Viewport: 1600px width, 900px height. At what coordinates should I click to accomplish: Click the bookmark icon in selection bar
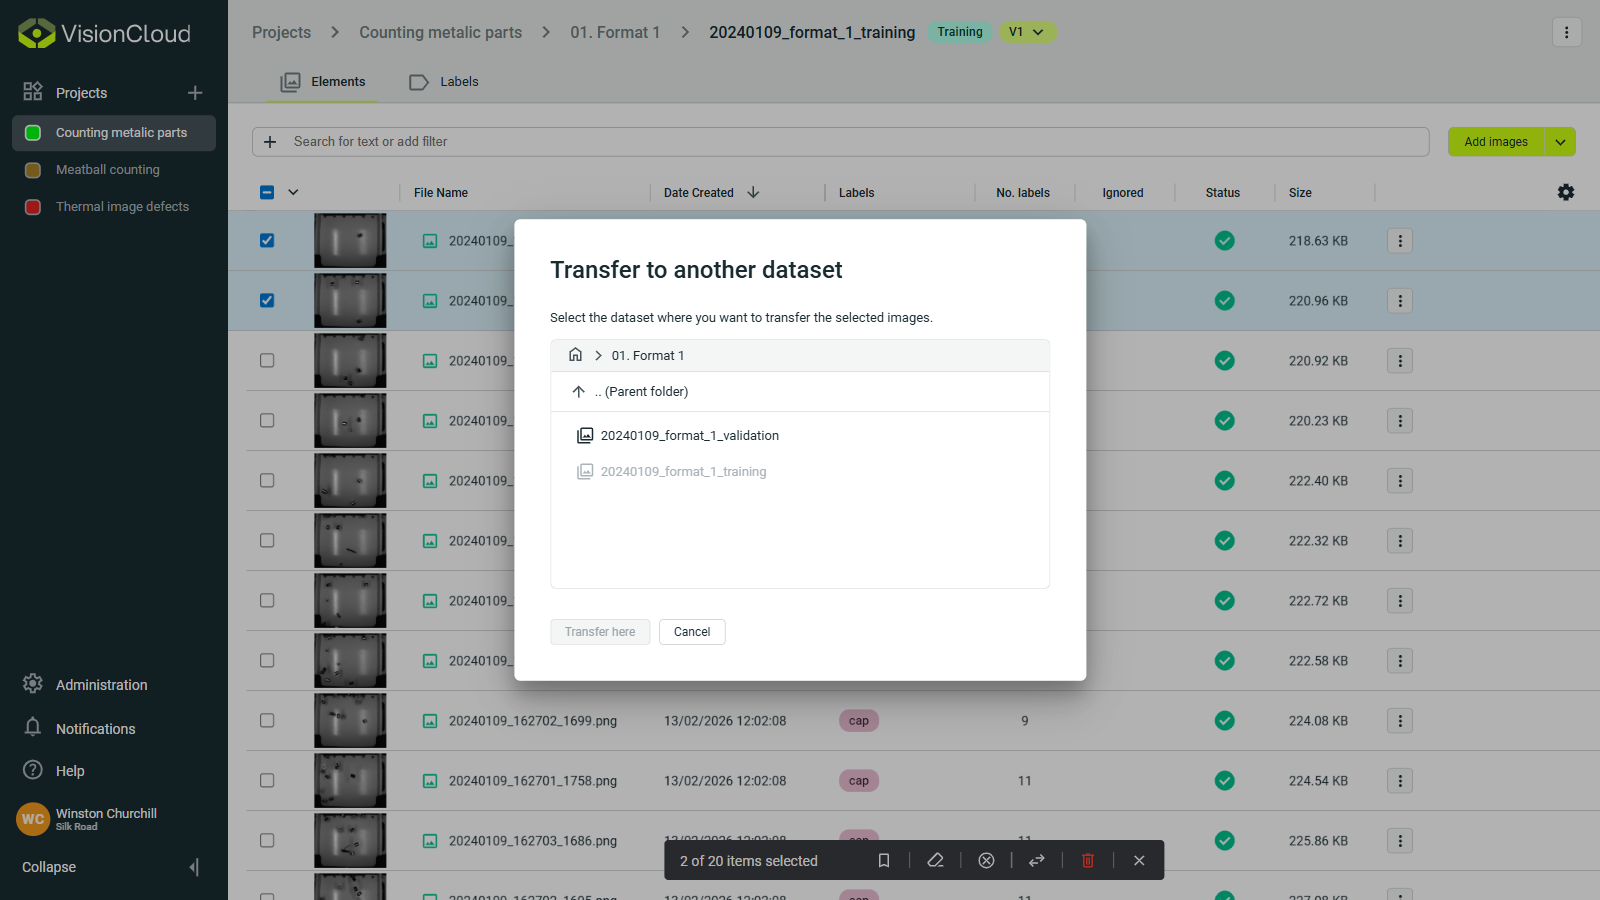[x=884, y=860]
